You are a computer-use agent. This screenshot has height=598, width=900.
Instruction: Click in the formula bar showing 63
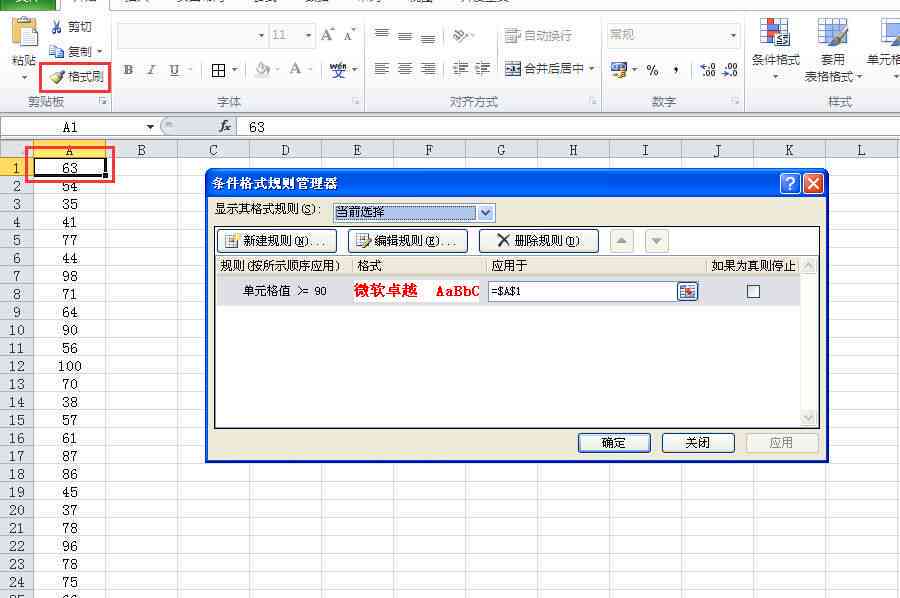tap(568, 127)
